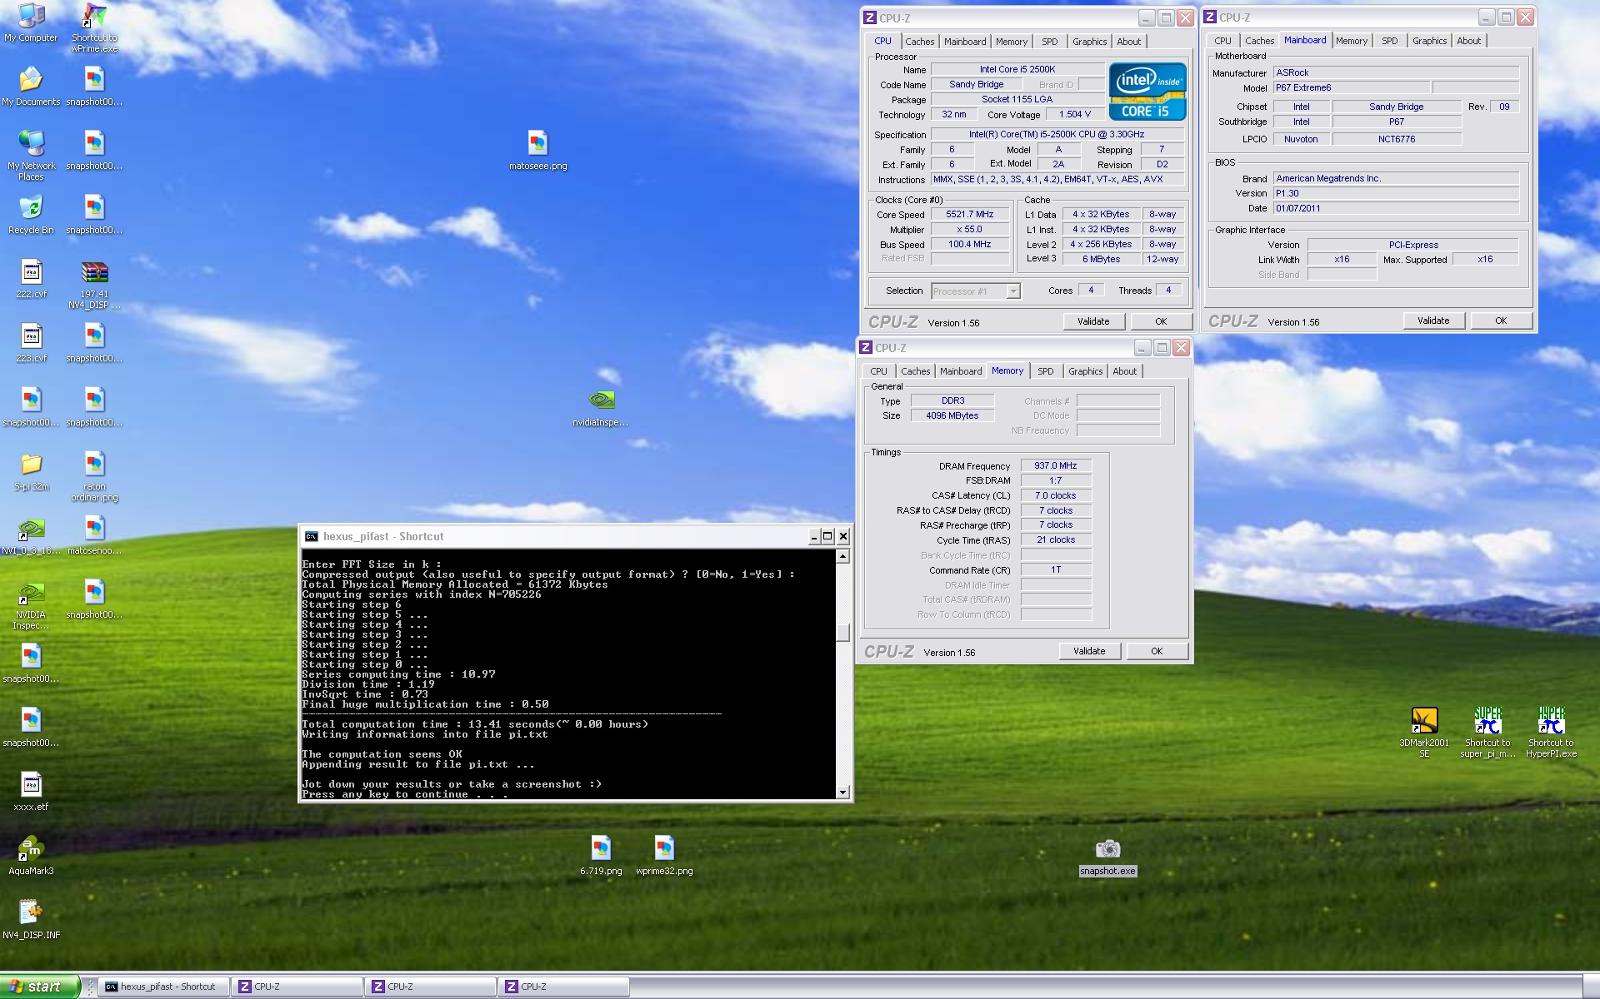The width and height of the screenshot is (1600, 999).
Task: Select the 223.cvf file icon
Action: (31, 343)
